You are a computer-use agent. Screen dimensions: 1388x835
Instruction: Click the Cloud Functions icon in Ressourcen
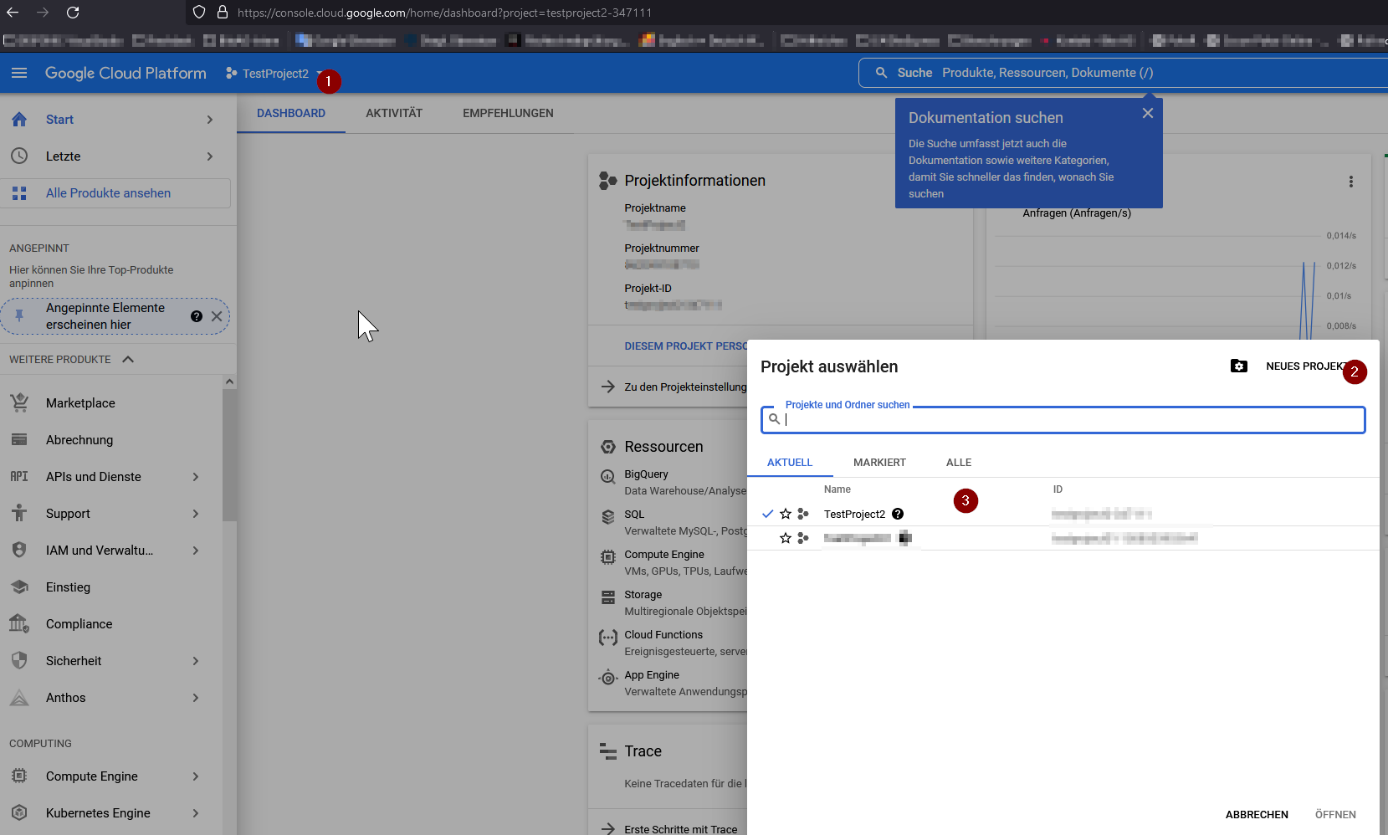[607, 637]
